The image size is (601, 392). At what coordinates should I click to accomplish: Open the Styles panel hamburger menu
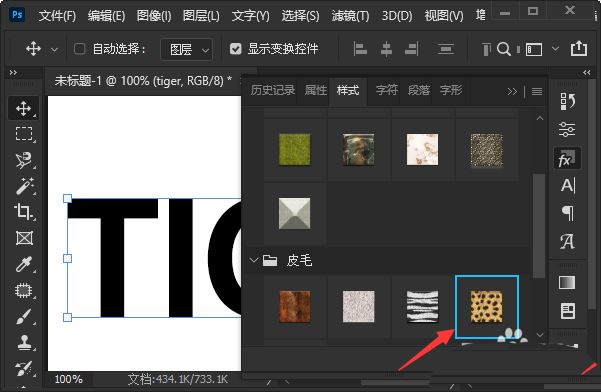[537, 91]
